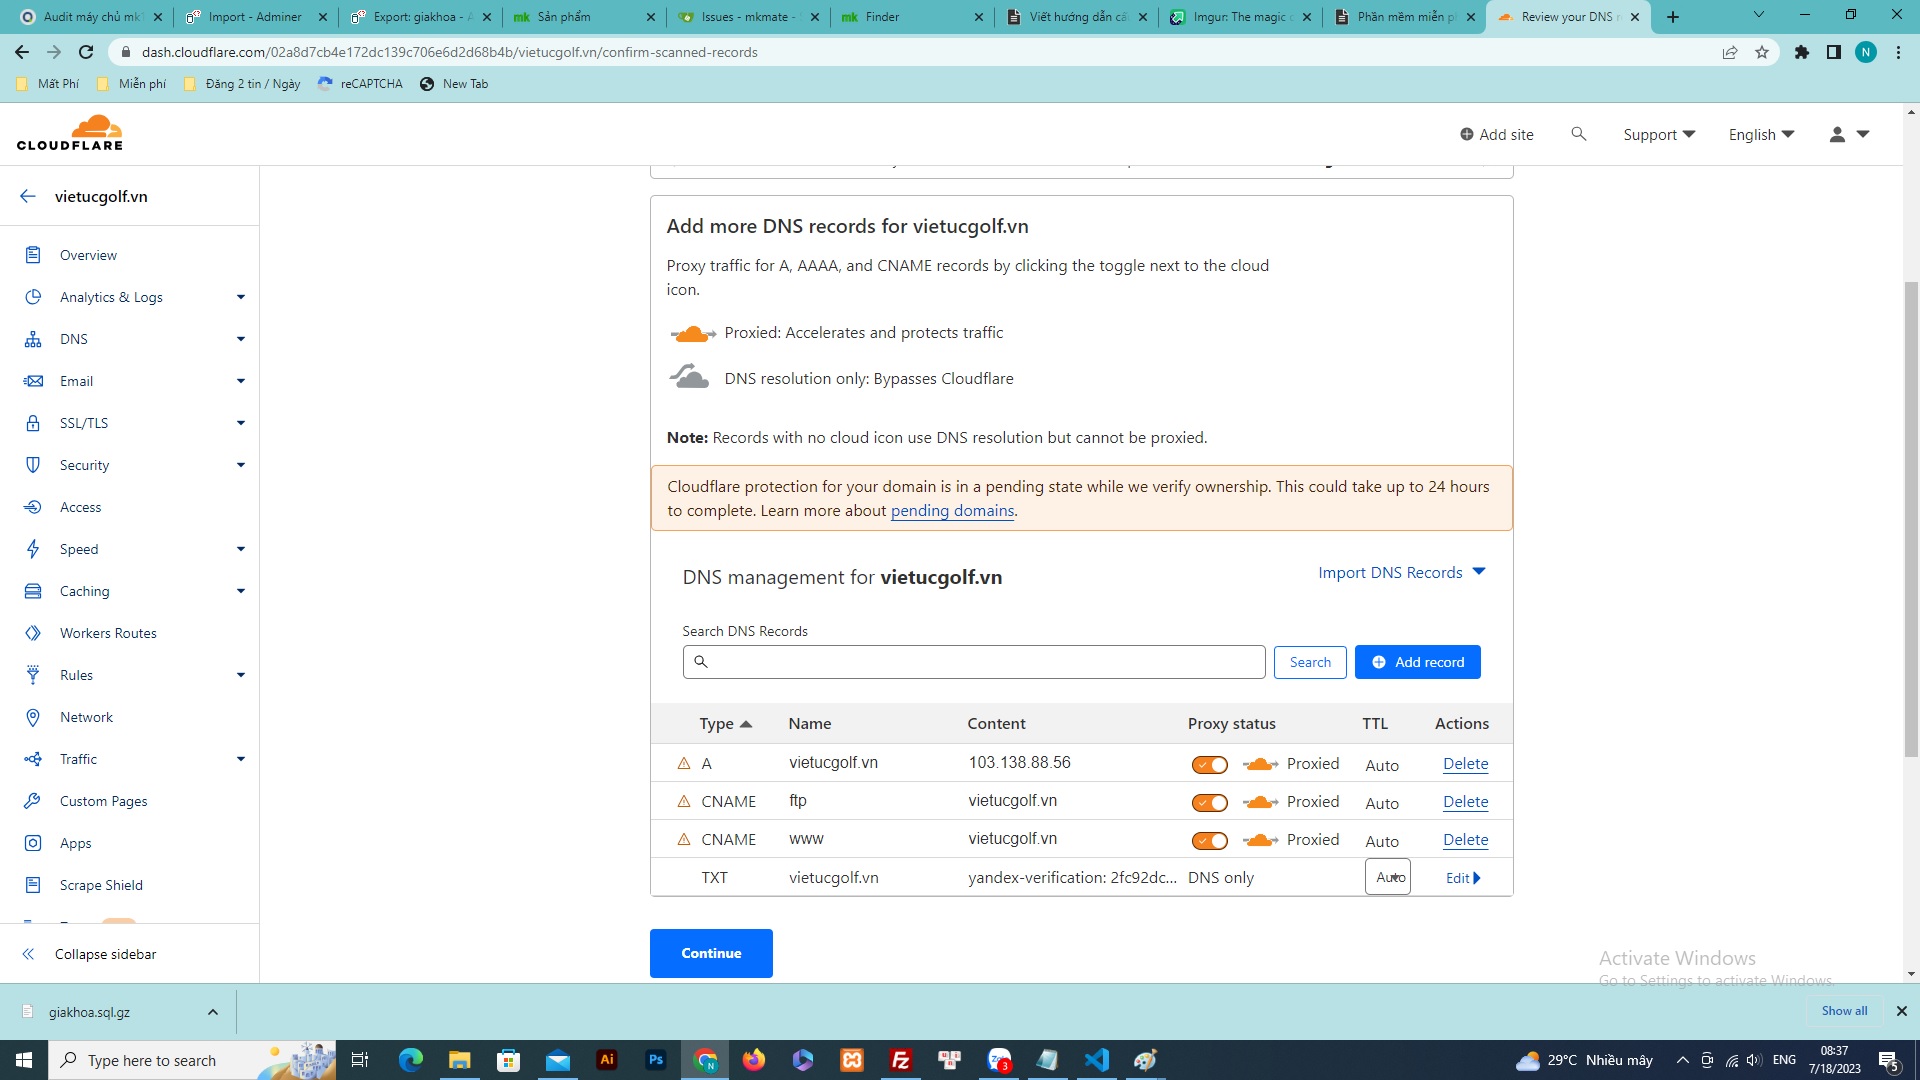Bookmark this page with the star icon
Screen dimensions: 1920x1080
click(x=1762, y=52)
